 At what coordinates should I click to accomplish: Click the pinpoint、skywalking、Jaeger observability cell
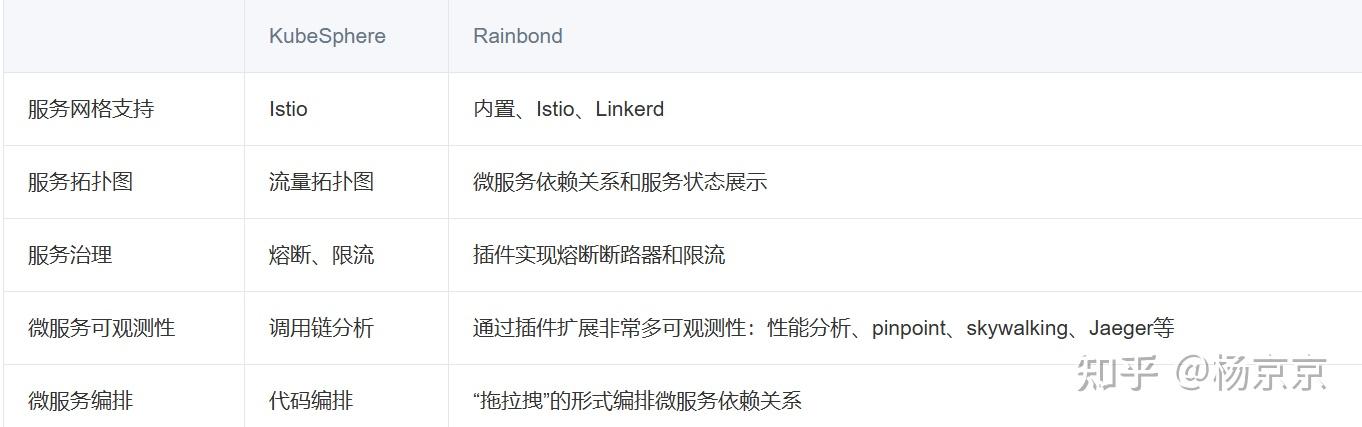click(x=823, y=328)
